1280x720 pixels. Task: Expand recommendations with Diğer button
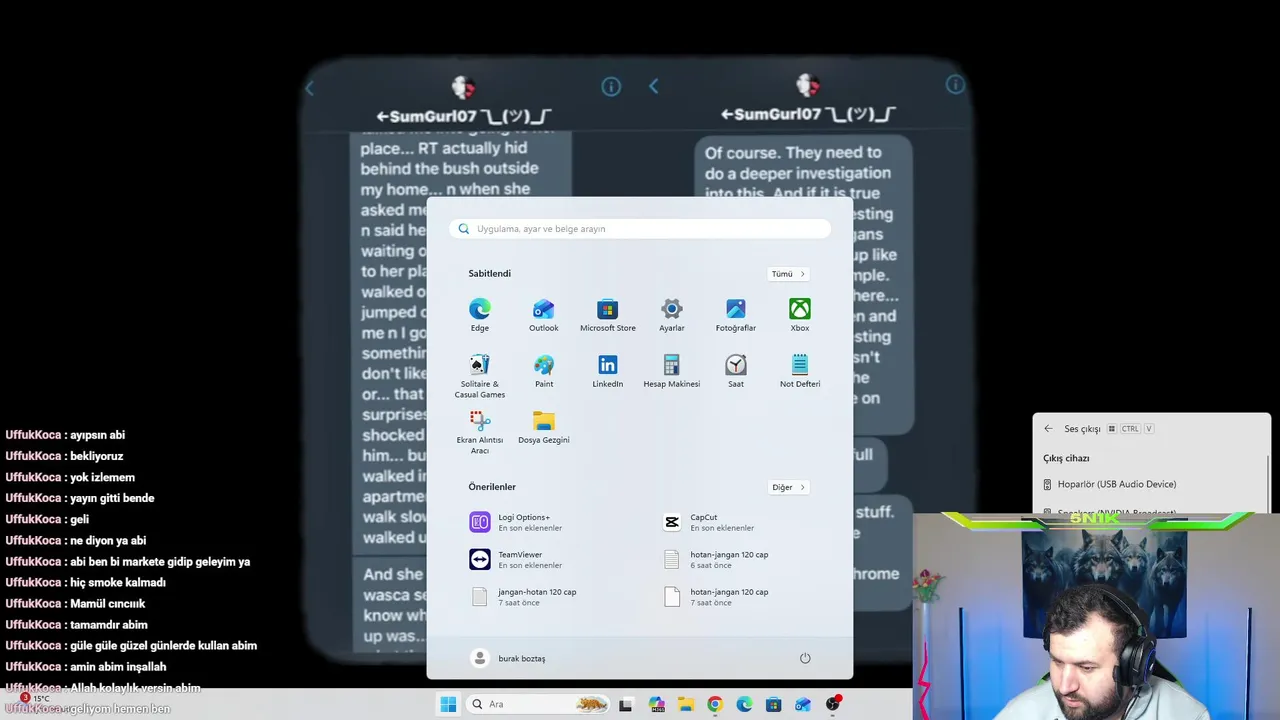coord(788,487)
